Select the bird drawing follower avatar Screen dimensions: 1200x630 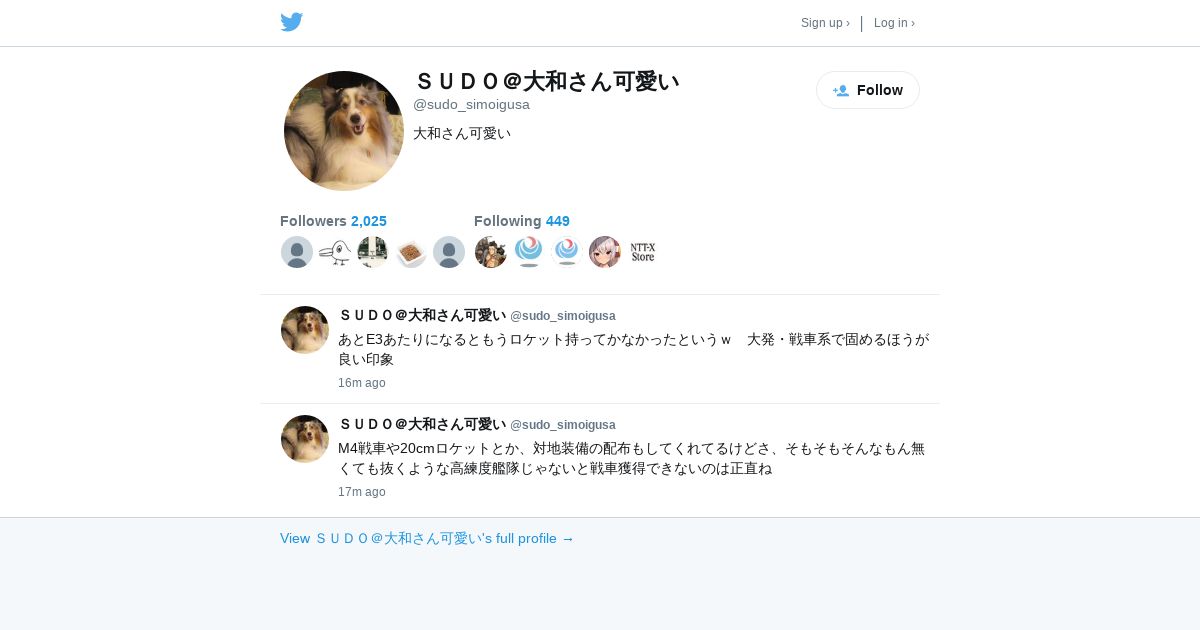[x=335, y=252]
